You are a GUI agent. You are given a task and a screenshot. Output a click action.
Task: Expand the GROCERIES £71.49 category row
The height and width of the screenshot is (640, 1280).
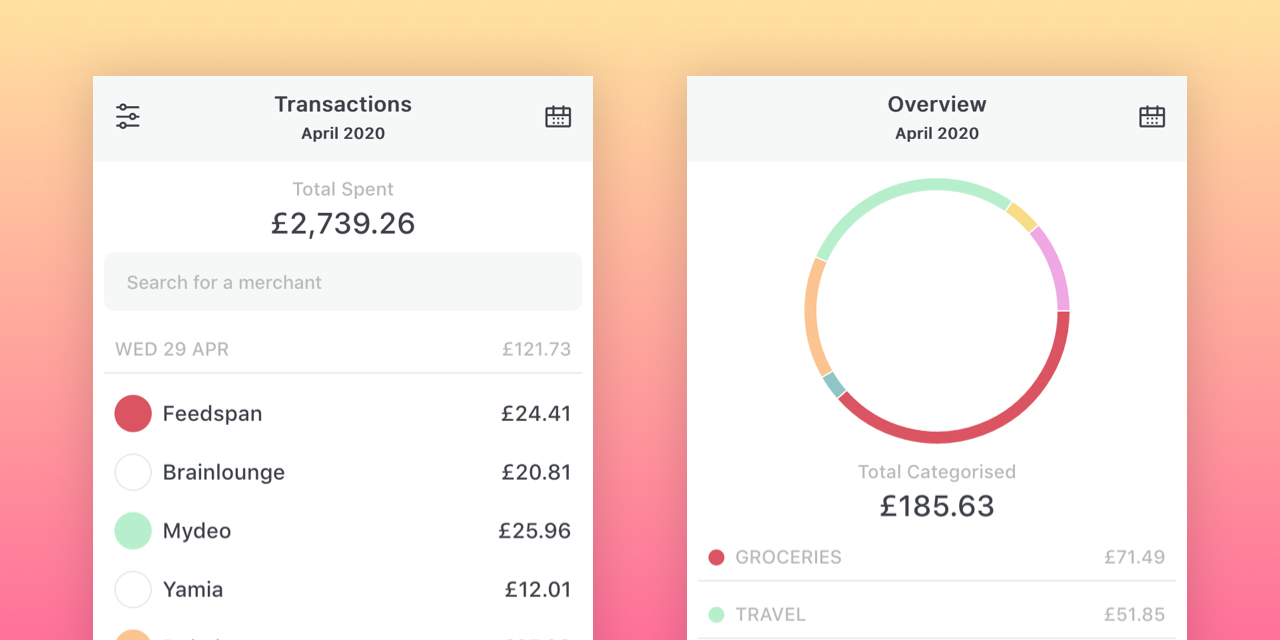tap(936, 558)
